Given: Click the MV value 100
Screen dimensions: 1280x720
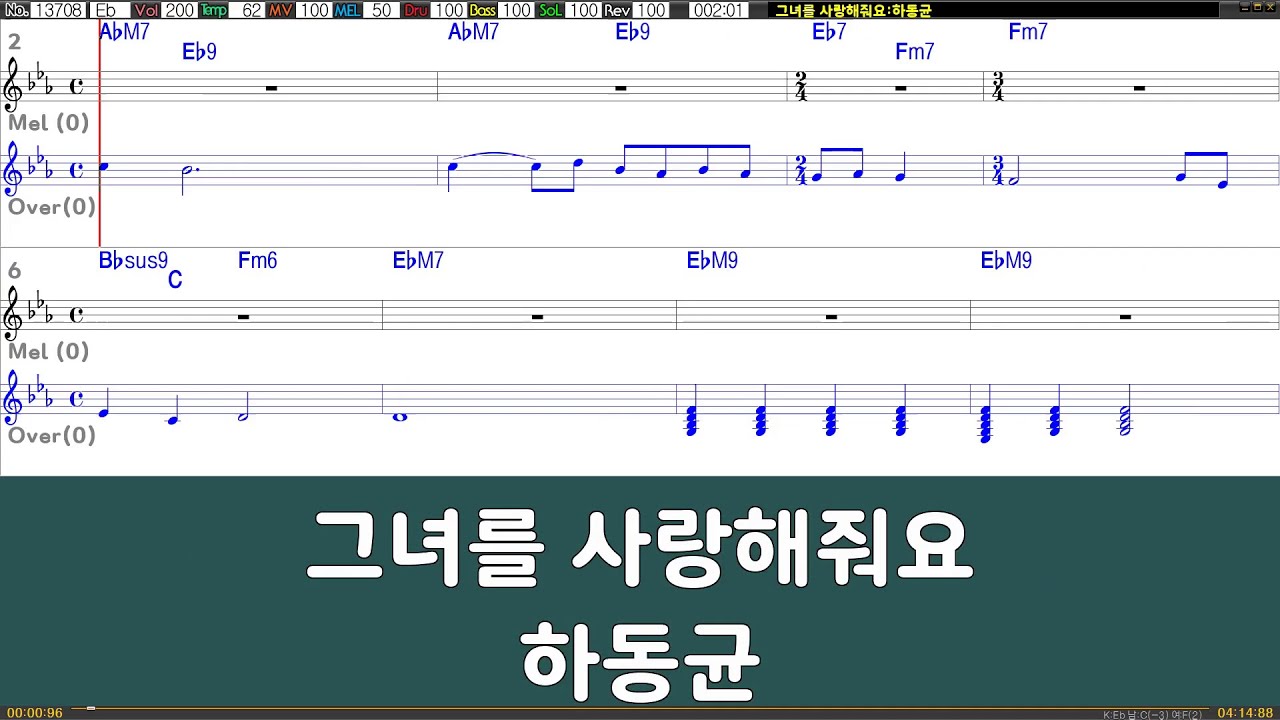Looking at the screenshot, I should point(314,10).
